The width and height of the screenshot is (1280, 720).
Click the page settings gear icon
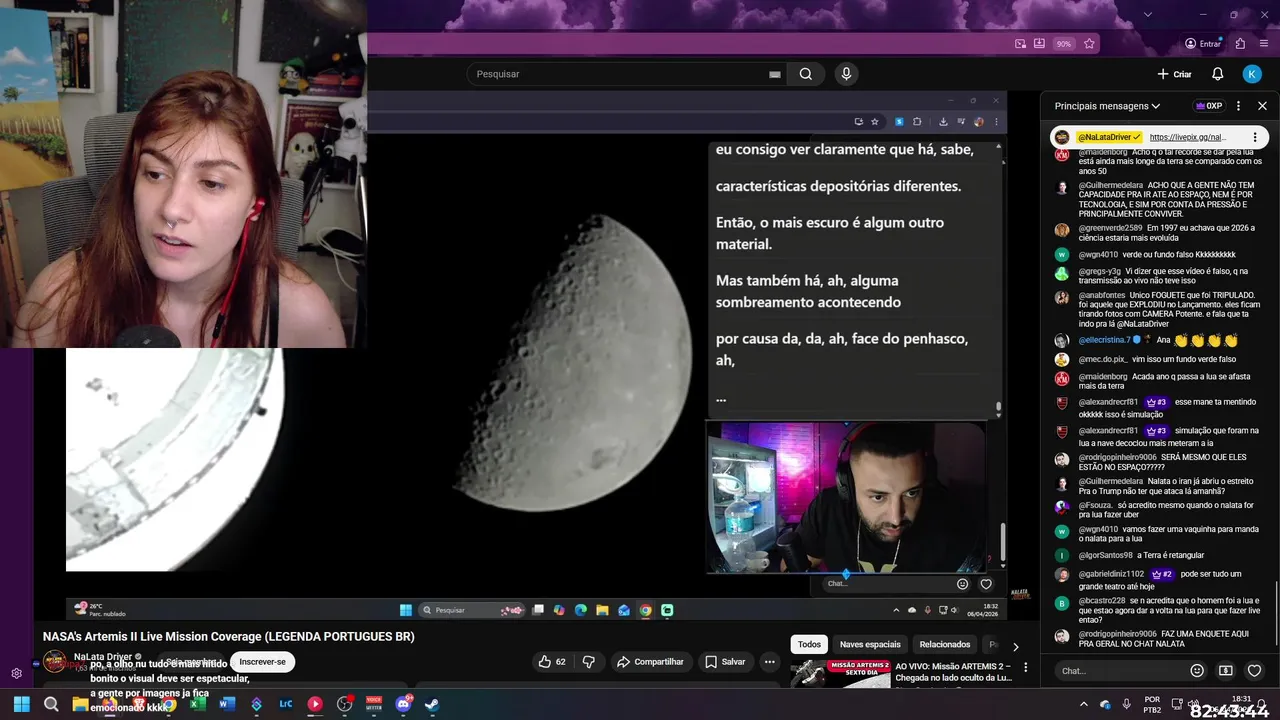(x=16, y=673)
